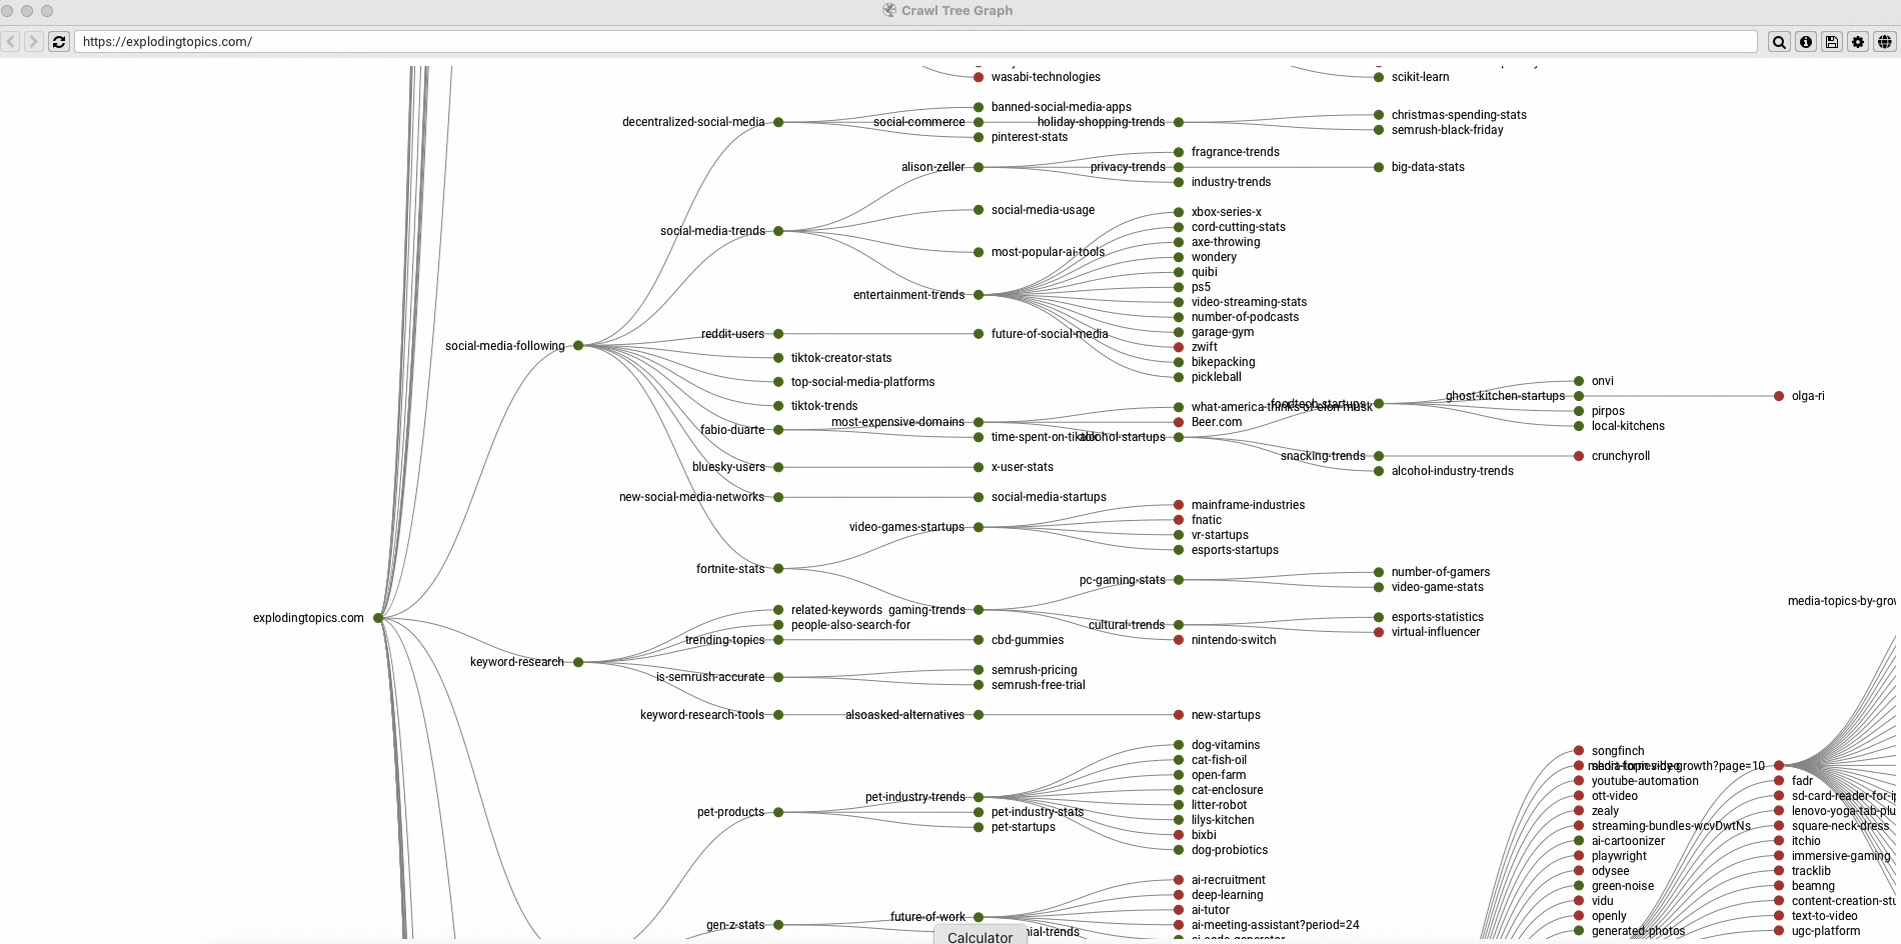This screenshot has width=1901, height=944.
Task: Collapse the pet-industry-trends node circle
Action: coord(978,797)
